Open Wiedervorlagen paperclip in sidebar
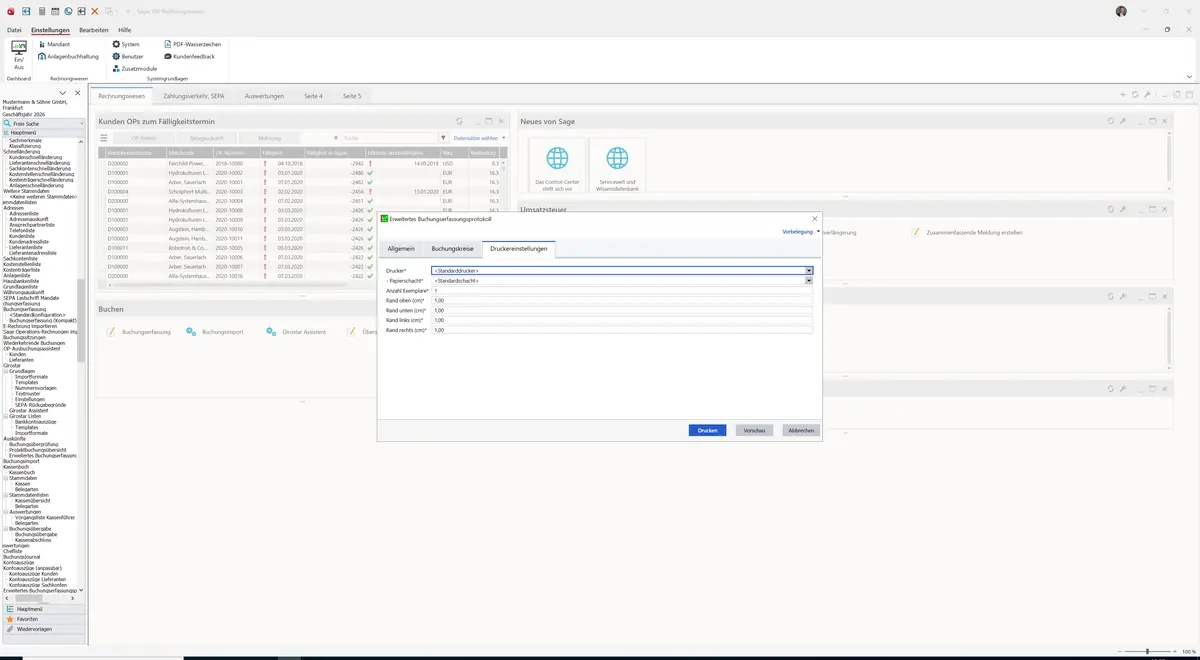 click(x=43, y=629)
